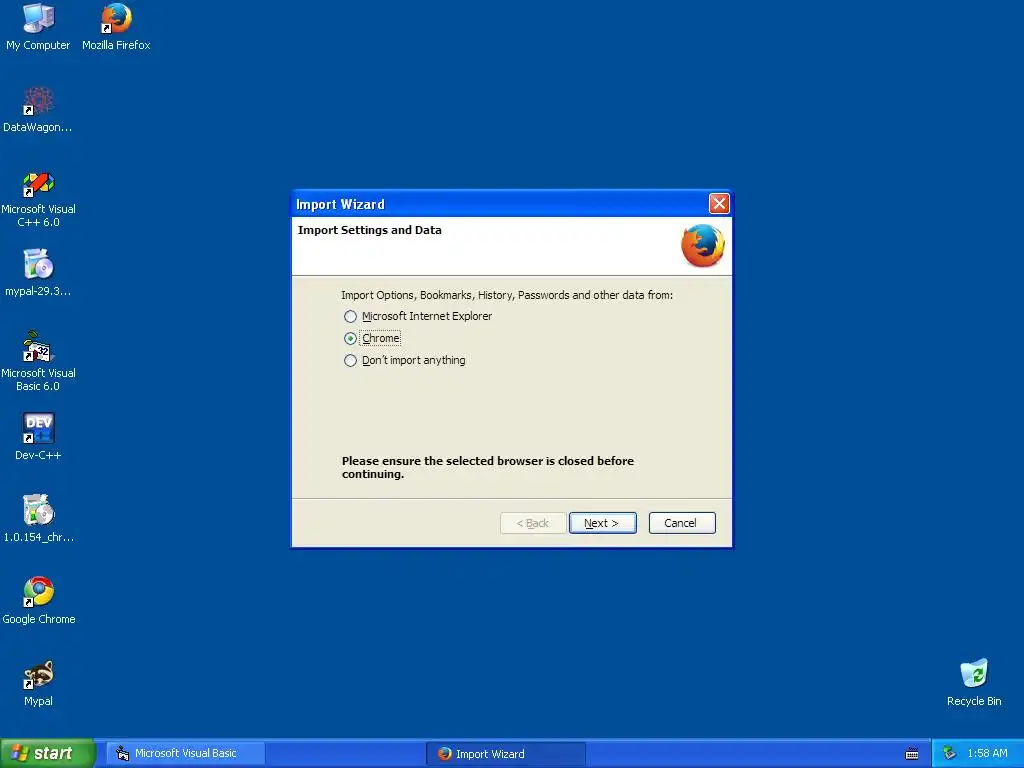Click the Next > button
Viewport: 1024px width, 768px height.
pyautogui.click(x=602, y=523)
